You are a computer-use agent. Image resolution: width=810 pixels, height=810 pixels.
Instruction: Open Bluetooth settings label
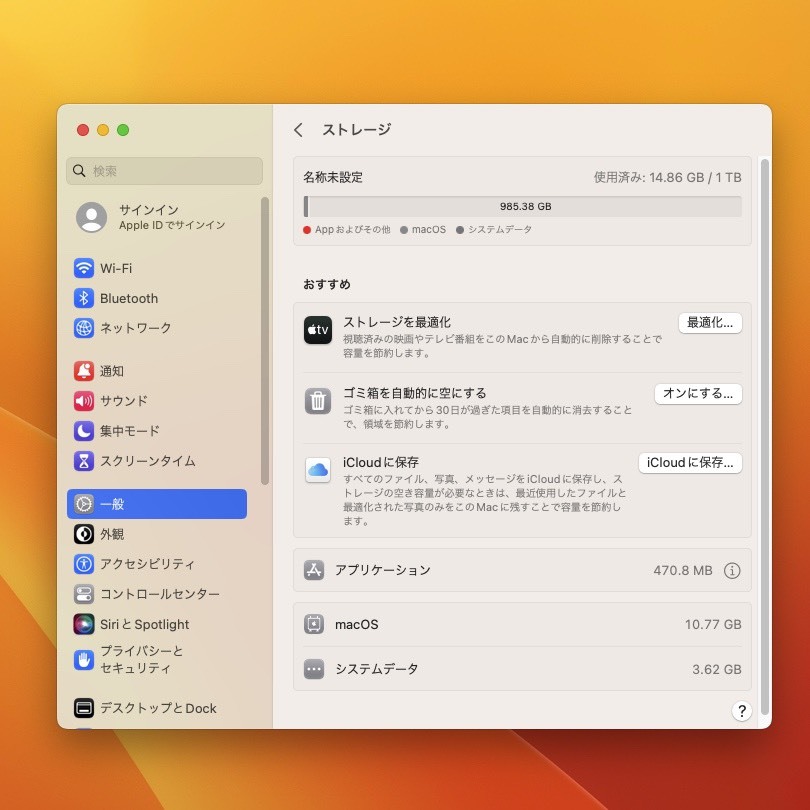pyautogui.click(x=129, y=299)
